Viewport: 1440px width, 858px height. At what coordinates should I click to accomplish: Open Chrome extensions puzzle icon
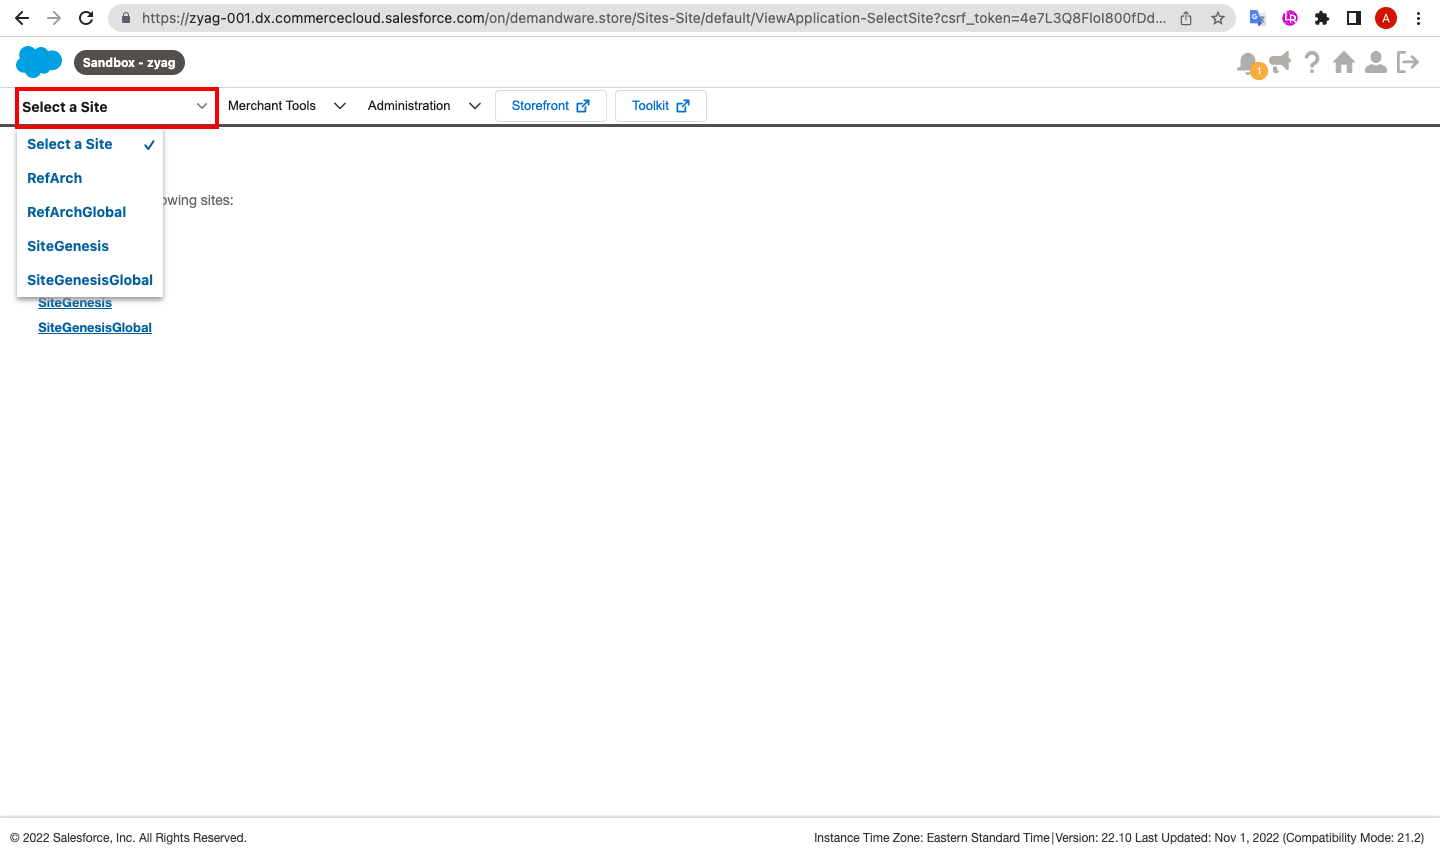(x=1322, y=18)
